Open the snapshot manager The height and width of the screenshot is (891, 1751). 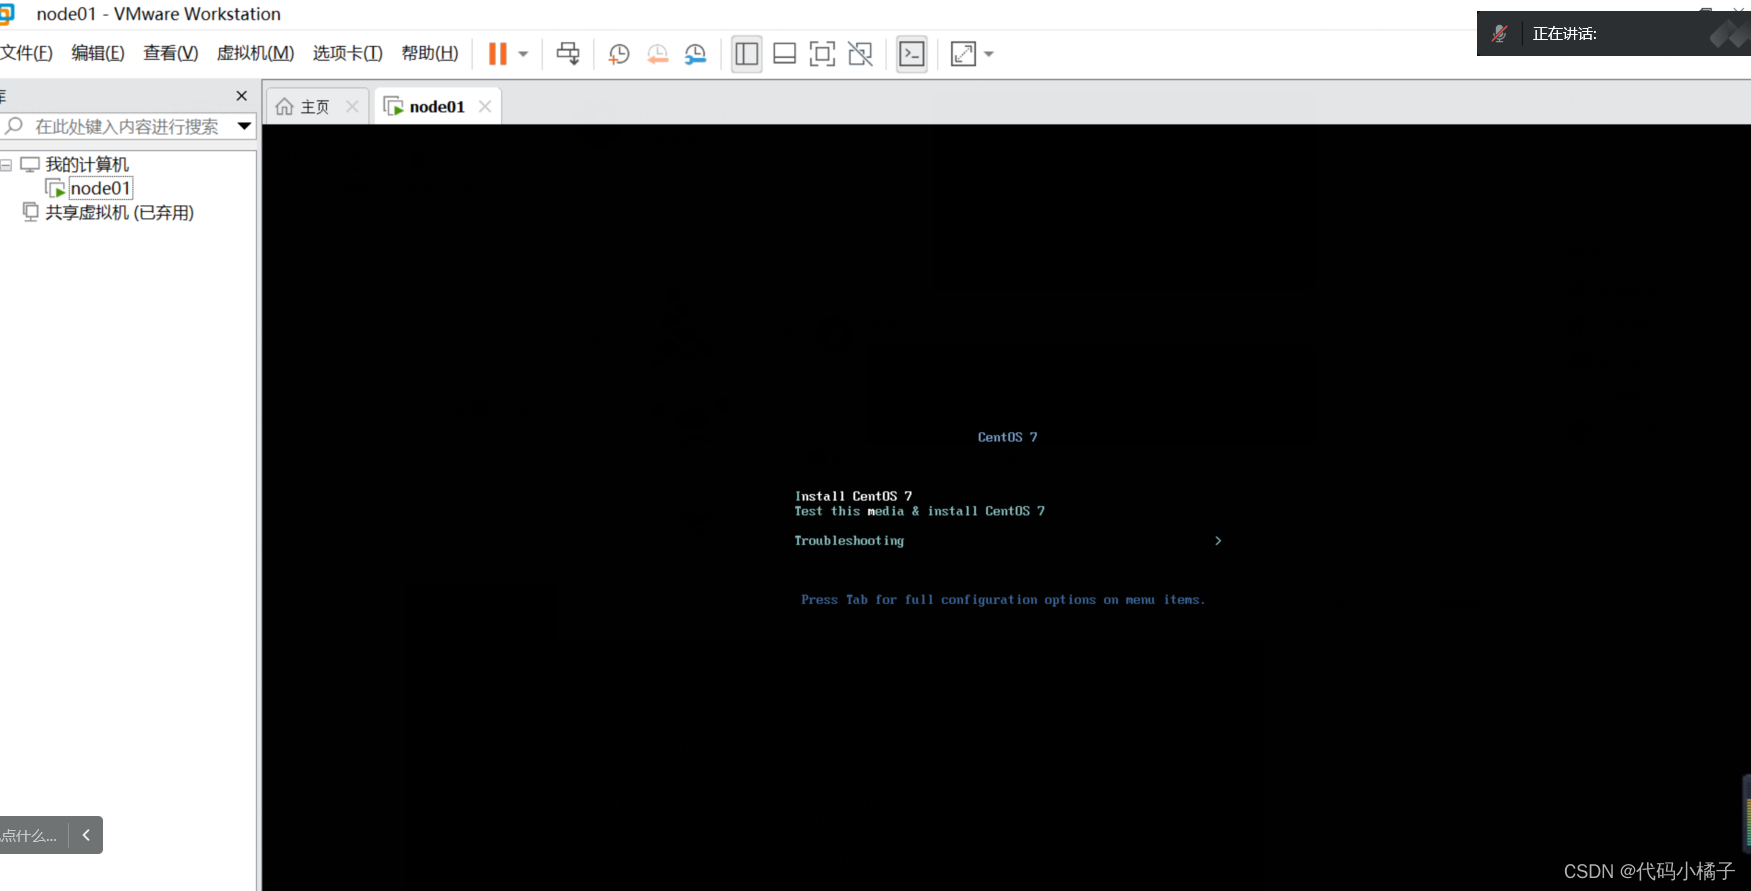695,54
